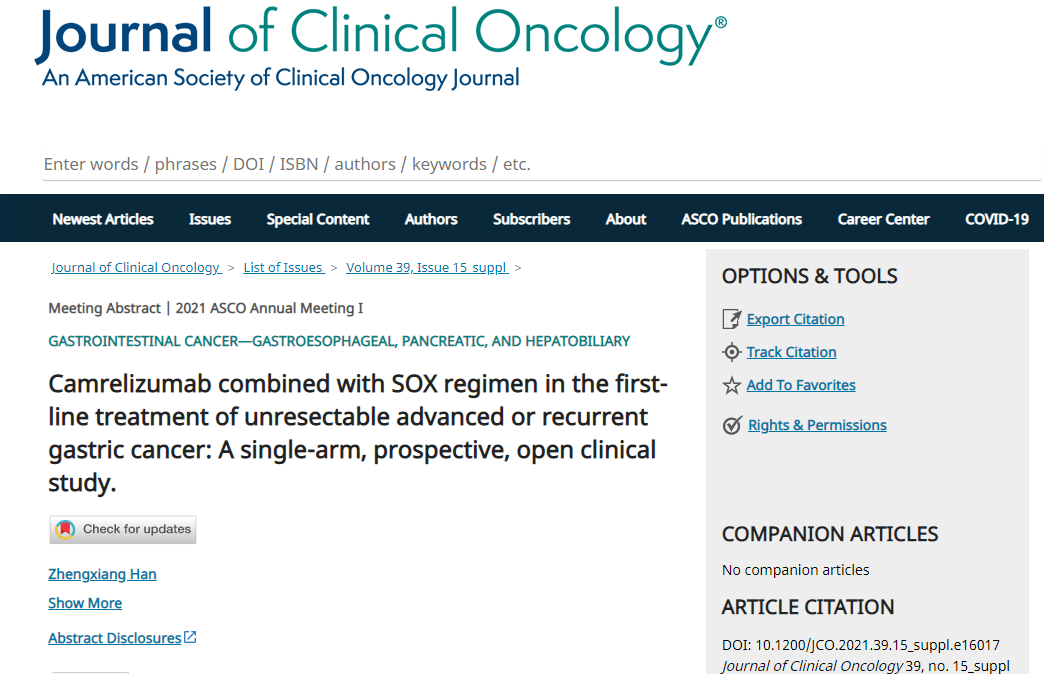The width and height of the screenshot is (1044, 674).
Task: Click the Check for updates button
Action: [x=123, y=529]
